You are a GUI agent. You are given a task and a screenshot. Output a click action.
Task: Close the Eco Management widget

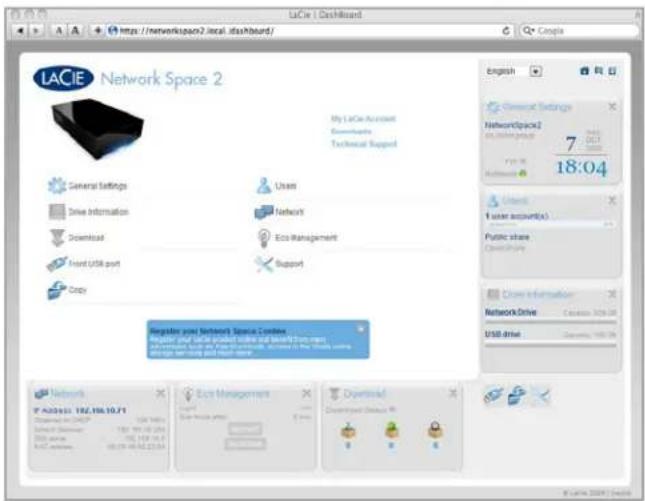306,394
